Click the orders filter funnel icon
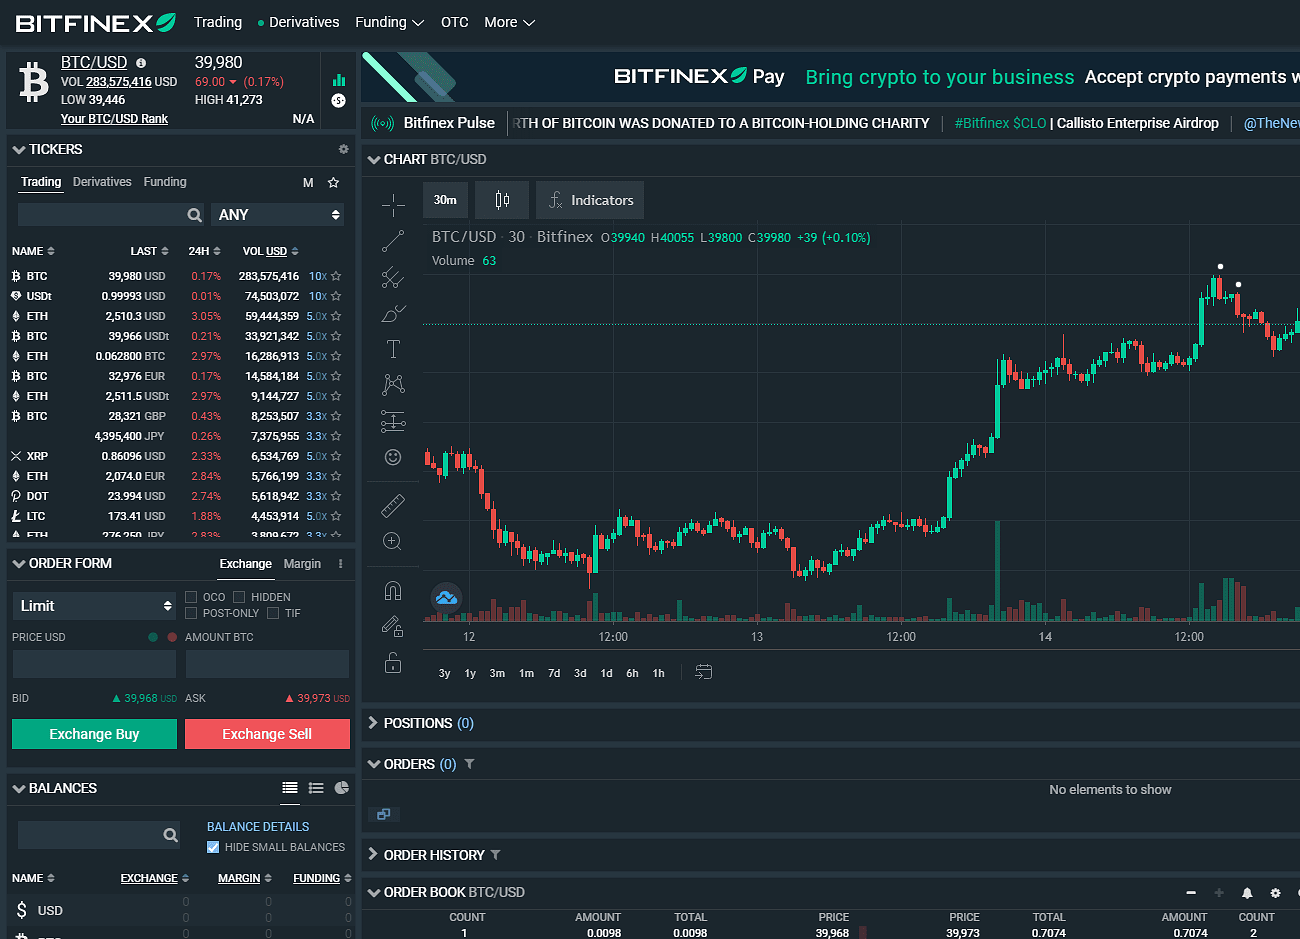This screenshot has height=939, width=1300. point(469,764)
